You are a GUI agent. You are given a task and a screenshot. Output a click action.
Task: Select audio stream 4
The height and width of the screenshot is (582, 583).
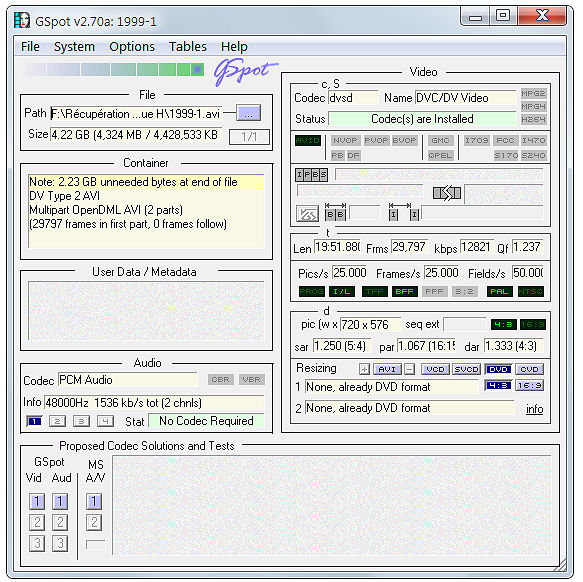[x=105, y=421]
